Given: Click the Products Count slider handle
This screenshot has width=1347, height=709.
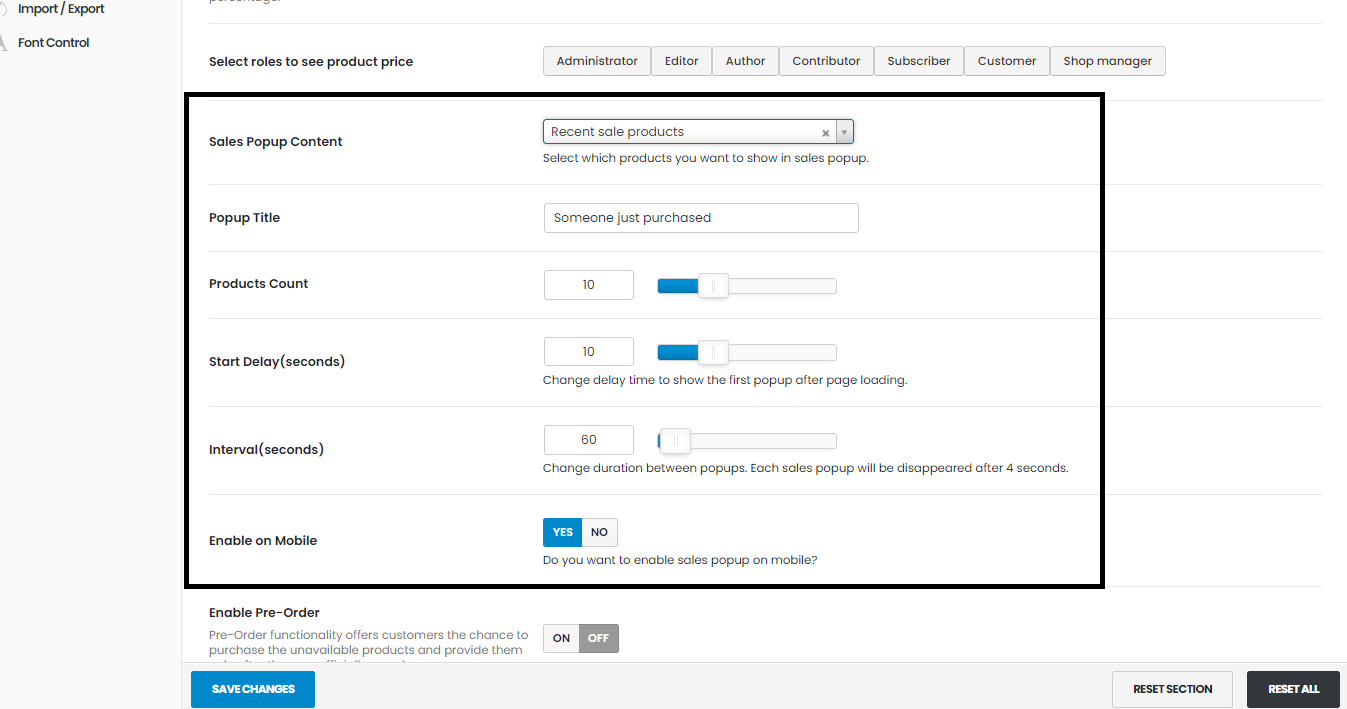Looking at the screenshot, I should coord(713,286).
